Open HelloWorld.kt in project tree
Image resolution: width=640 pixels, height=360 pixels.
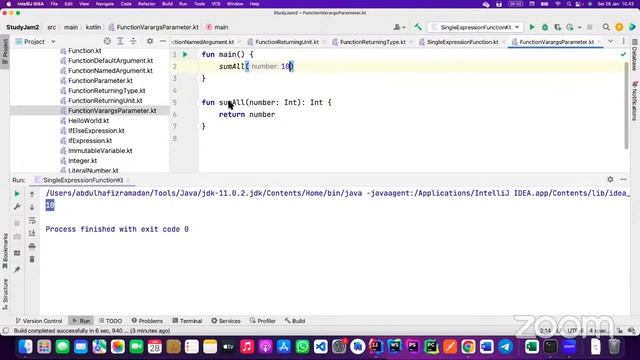(x=88, y=121)
